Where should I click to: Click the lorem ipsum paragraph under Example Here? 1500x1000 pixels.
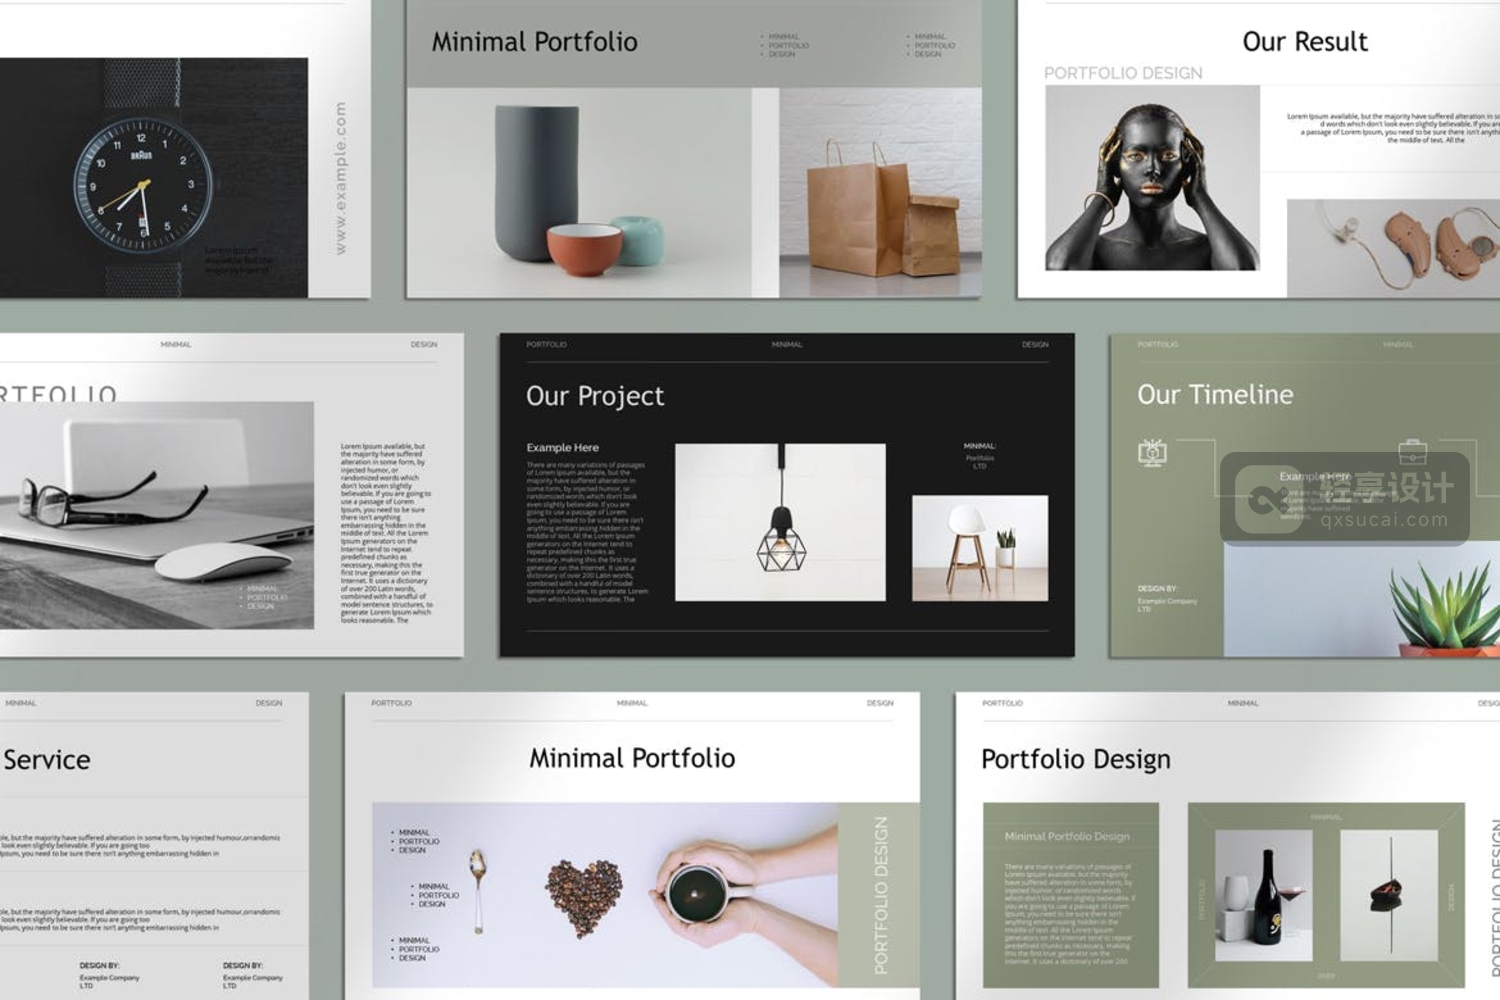tap(587, 531)
